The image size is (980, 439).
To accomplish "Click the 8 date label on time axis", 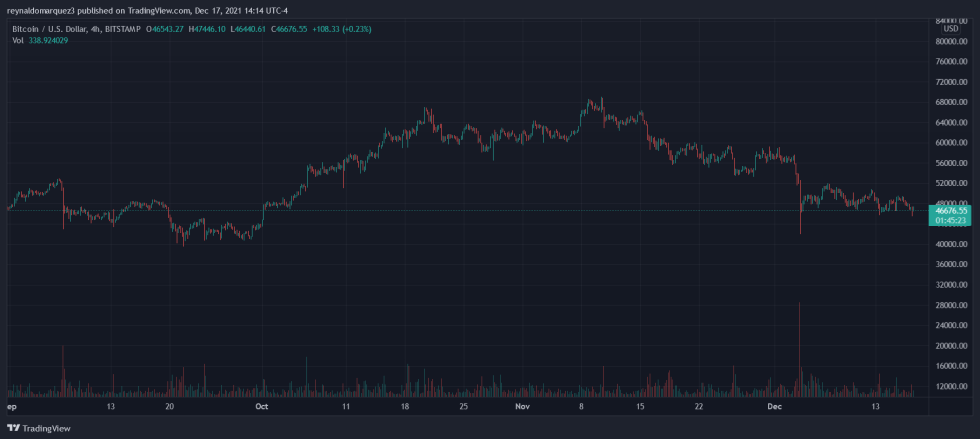I will tap(581, 406).
